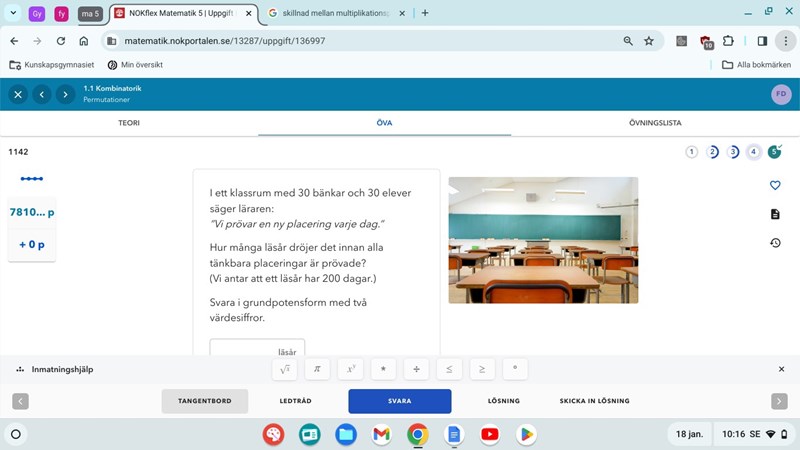The width and height of the screenshot is (800, 450).
Task: Close the exercise with the X icon
Action: pyautogui.click(x=18, y=94)
